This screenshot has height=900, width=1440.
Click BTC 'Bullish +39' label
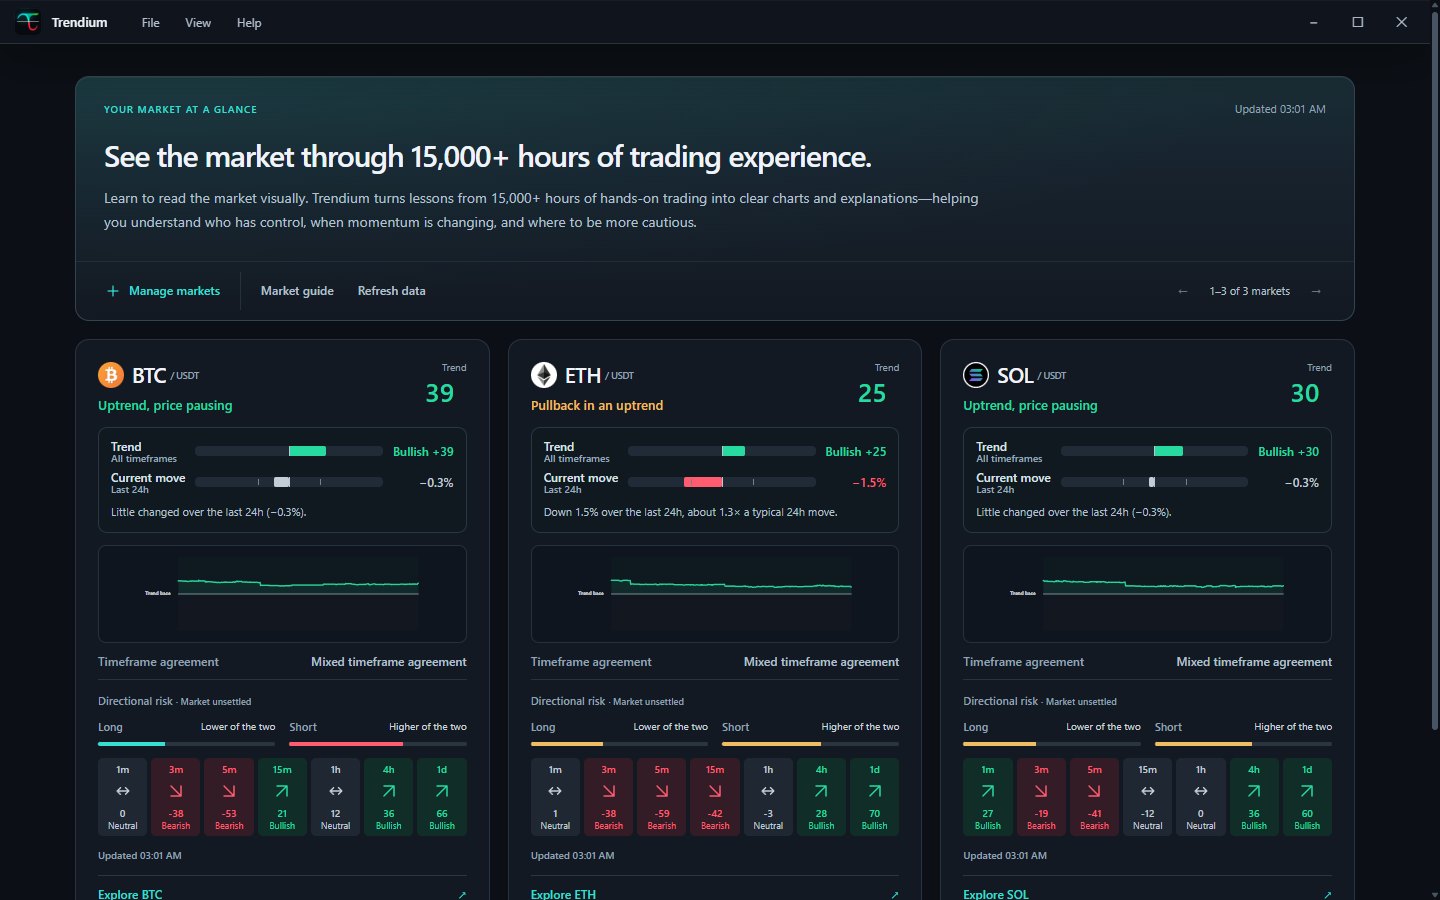coord(423,452)
